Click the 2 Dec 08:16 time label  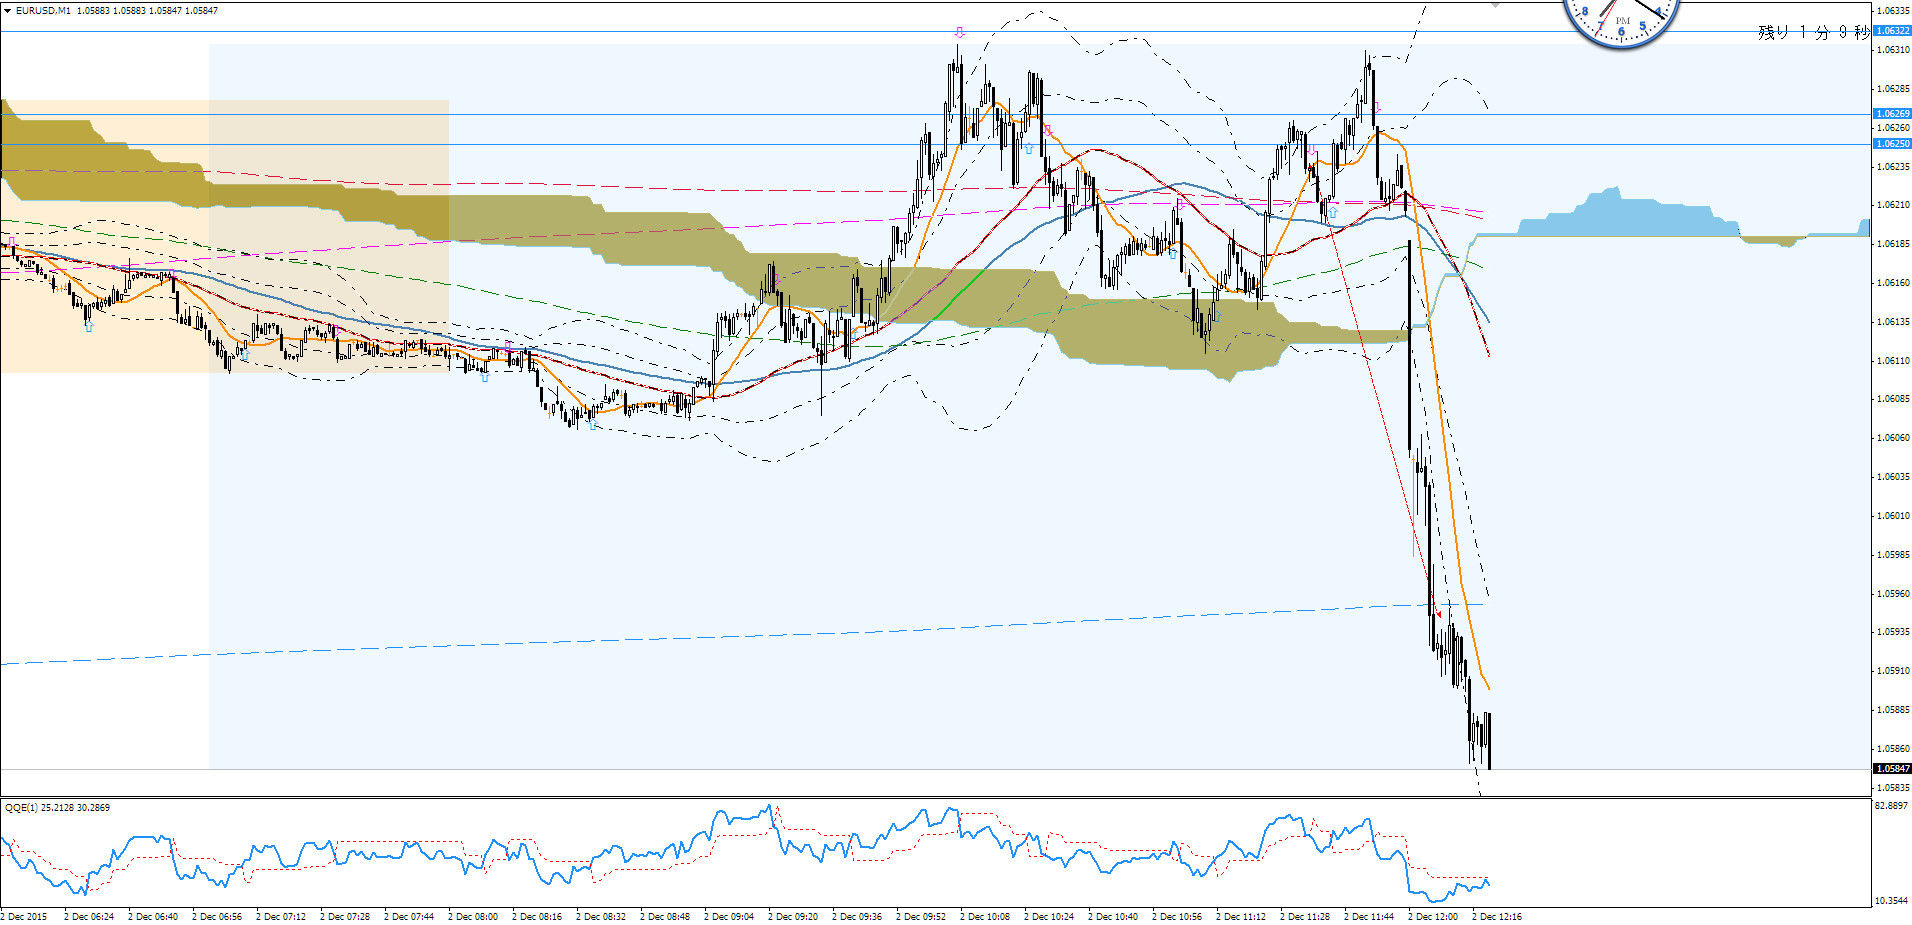click(x=537, y=917)
